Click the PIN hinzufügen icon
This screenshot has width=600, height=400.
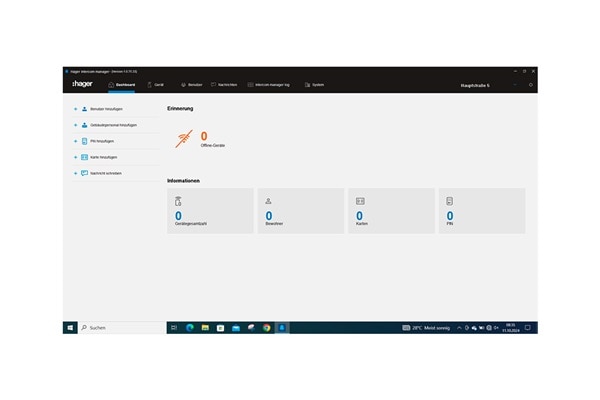pos(84,141)
